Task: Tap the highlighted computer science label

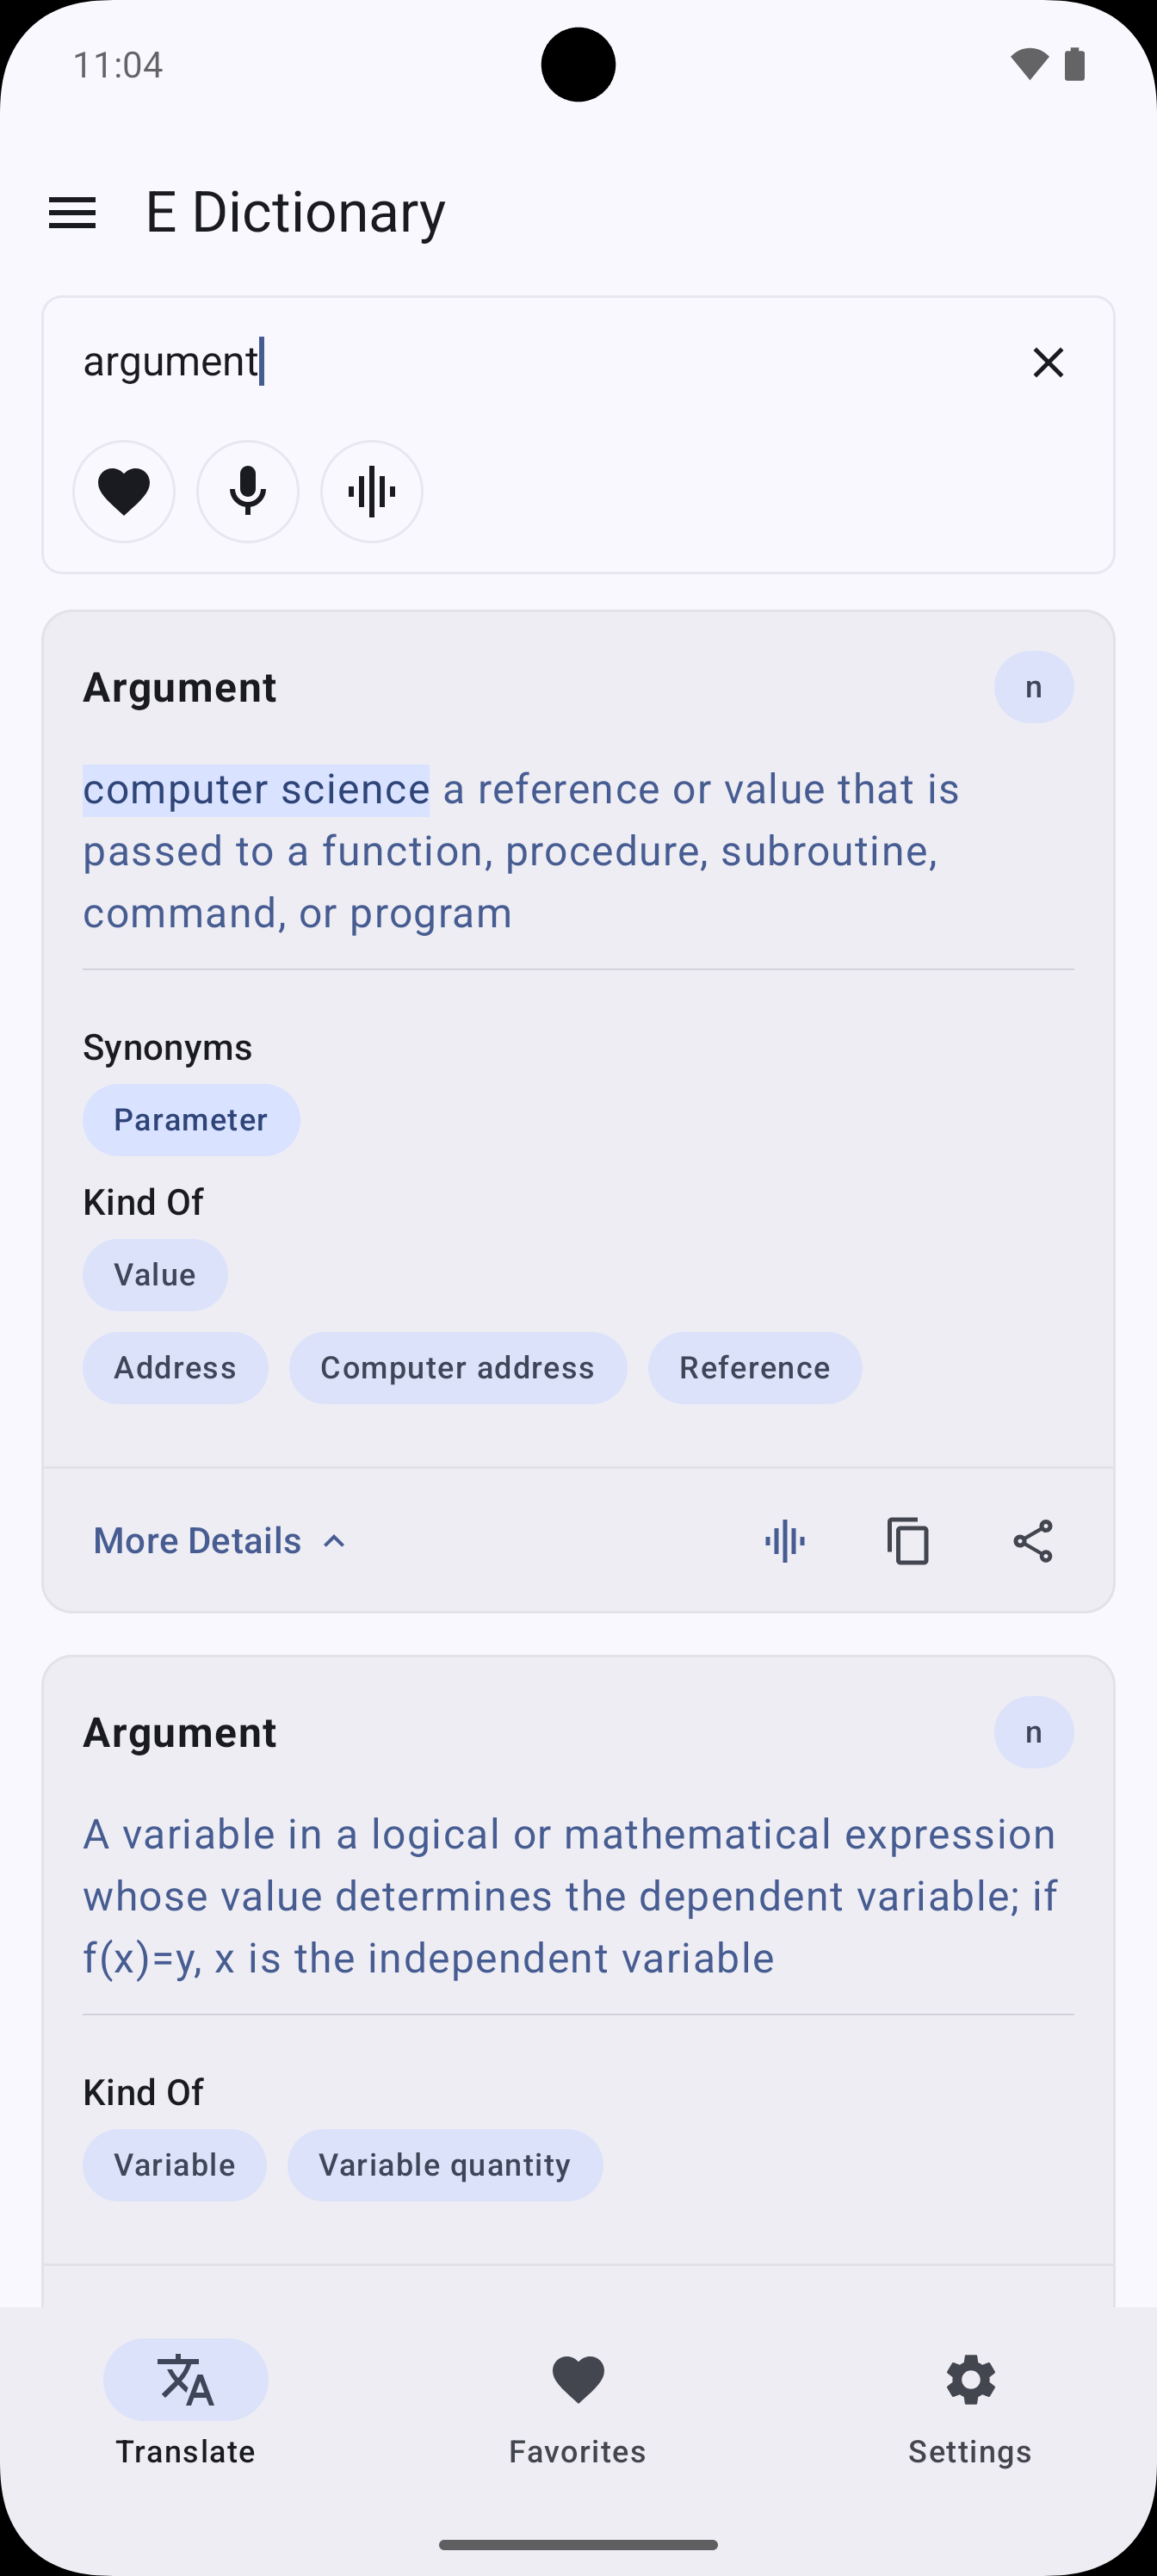Action: pyautogui.click(x=256, y=790)
